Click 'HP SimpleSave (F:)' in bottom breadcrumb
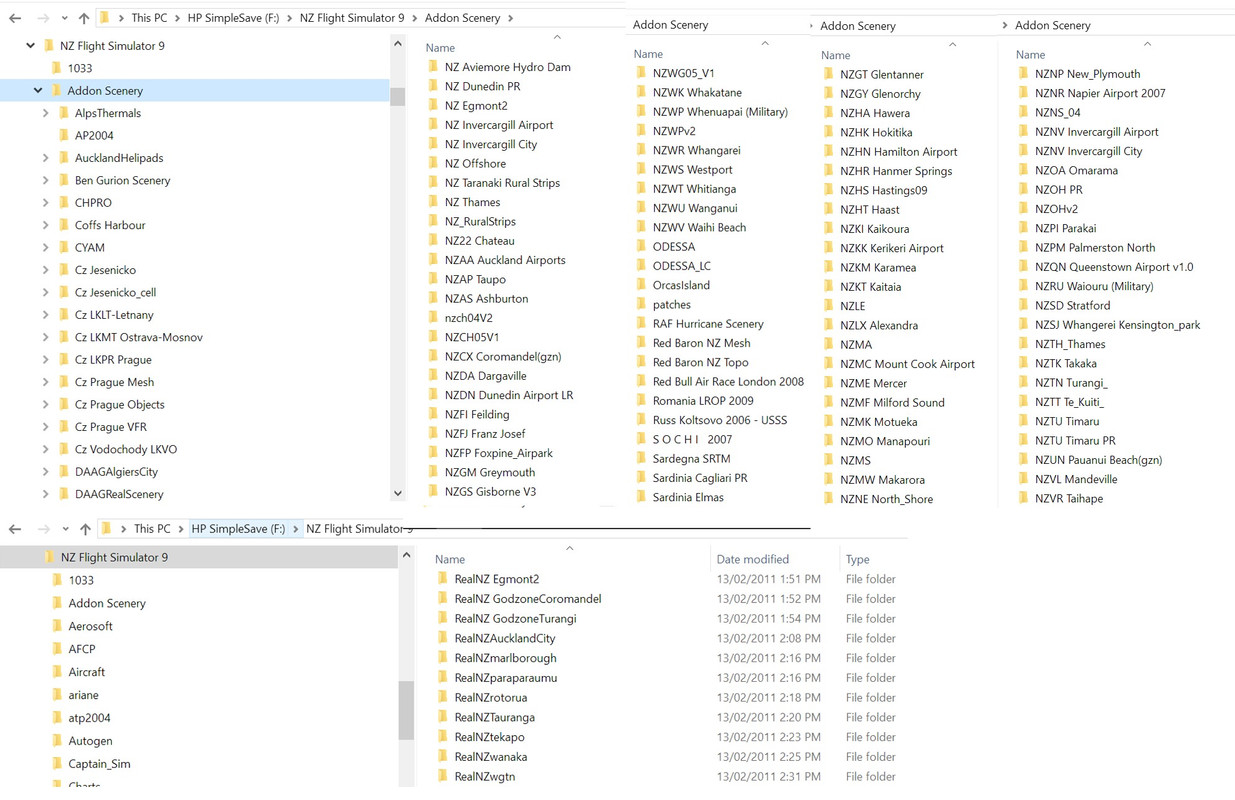Viewport: 1235px width, 800px height. [238, 529]
